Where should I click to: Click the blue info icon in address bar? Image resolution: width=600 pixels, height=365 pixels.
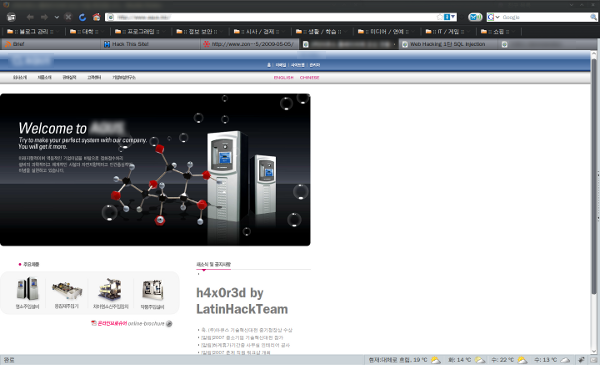point(447,17)
